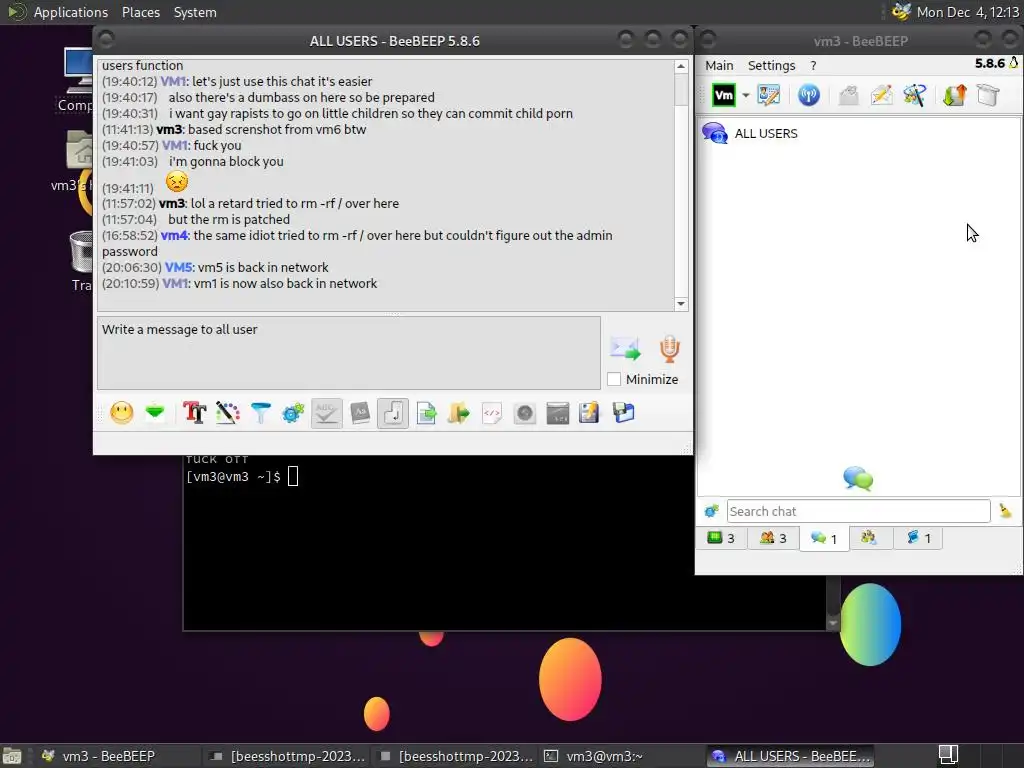The width and height of the screenshot is (1024, 768).
Task: Click the blue broadcast antenna icon
Action: click(808, 95)
